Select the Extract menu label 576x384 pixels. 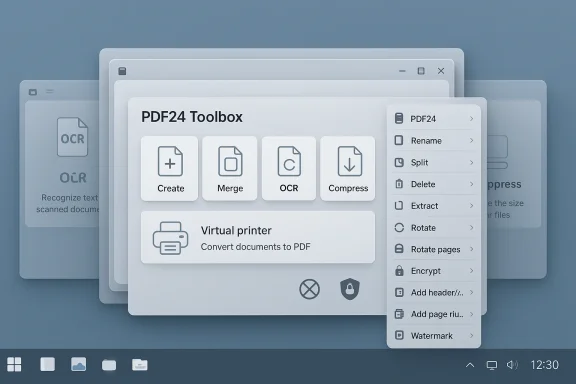point(424,206)
